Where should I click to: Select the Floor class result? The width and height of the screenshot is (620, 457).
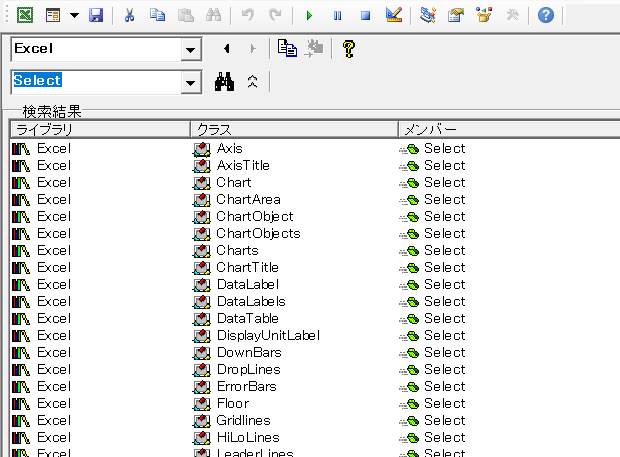233,404
